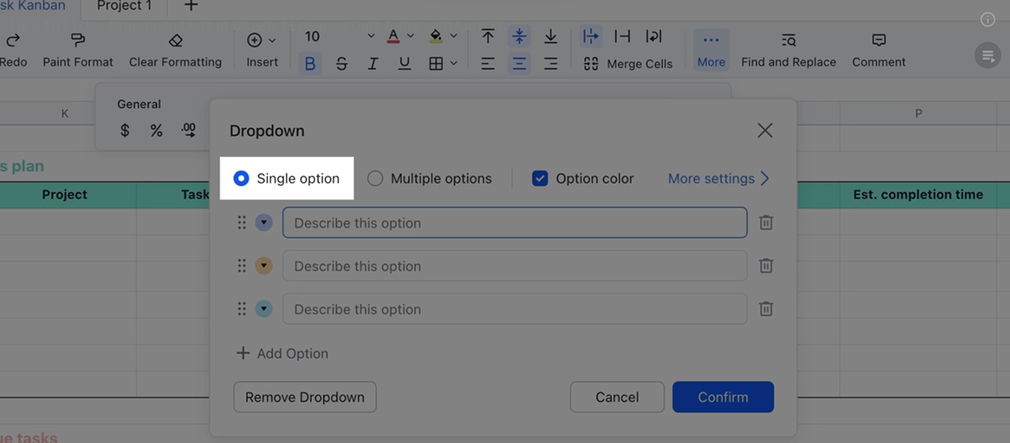The image size is (1010, 443).
Task: Apply strikethrough formatting
Action: click(x=342, y=63)
